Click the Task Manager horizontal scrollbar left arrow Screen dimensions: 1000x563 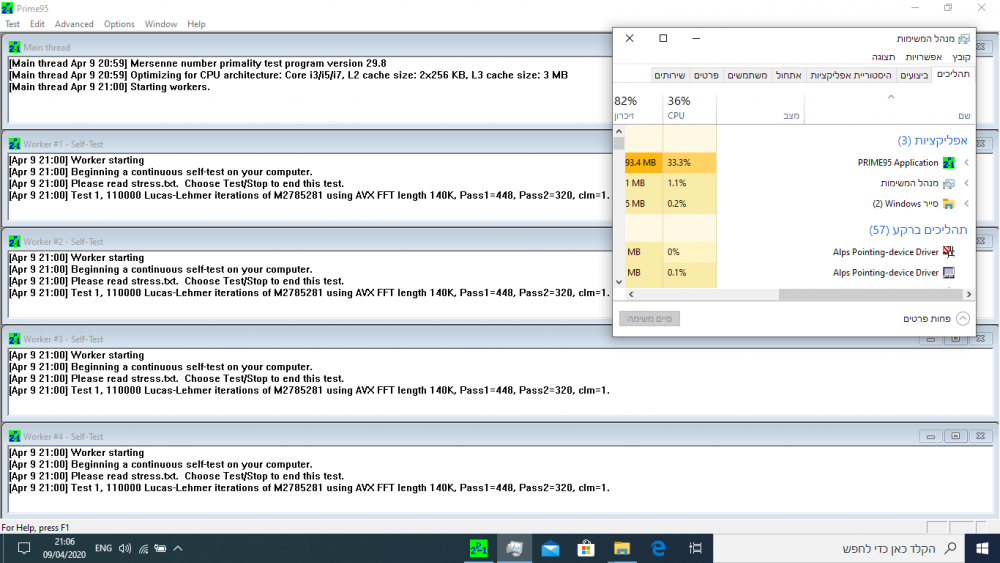pyautogui.click(x=631, y=294)
